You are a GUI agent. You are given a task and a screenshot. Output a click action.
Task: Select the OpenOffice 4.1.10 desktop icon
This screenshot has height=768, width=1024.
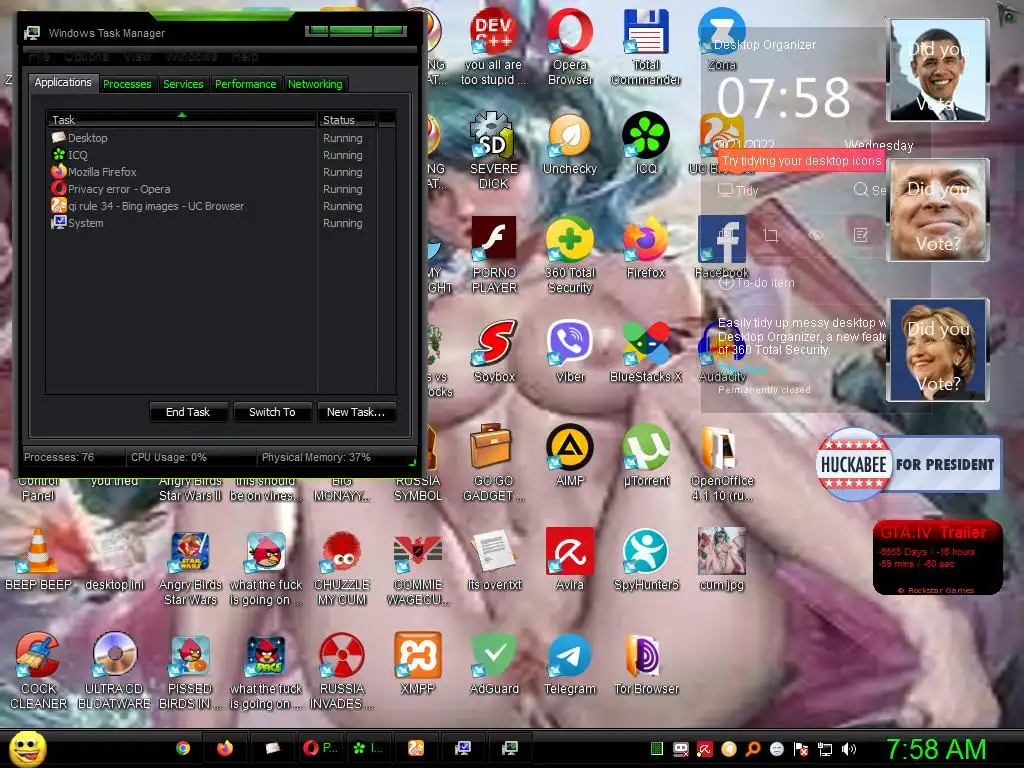tap(722, 462)
